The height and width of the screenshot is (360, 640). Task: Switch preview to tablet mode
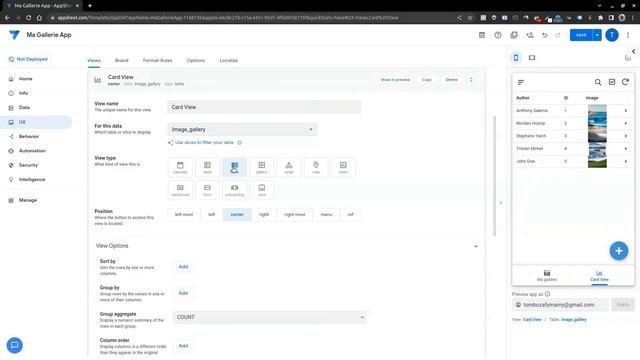[x=532, y=58]
